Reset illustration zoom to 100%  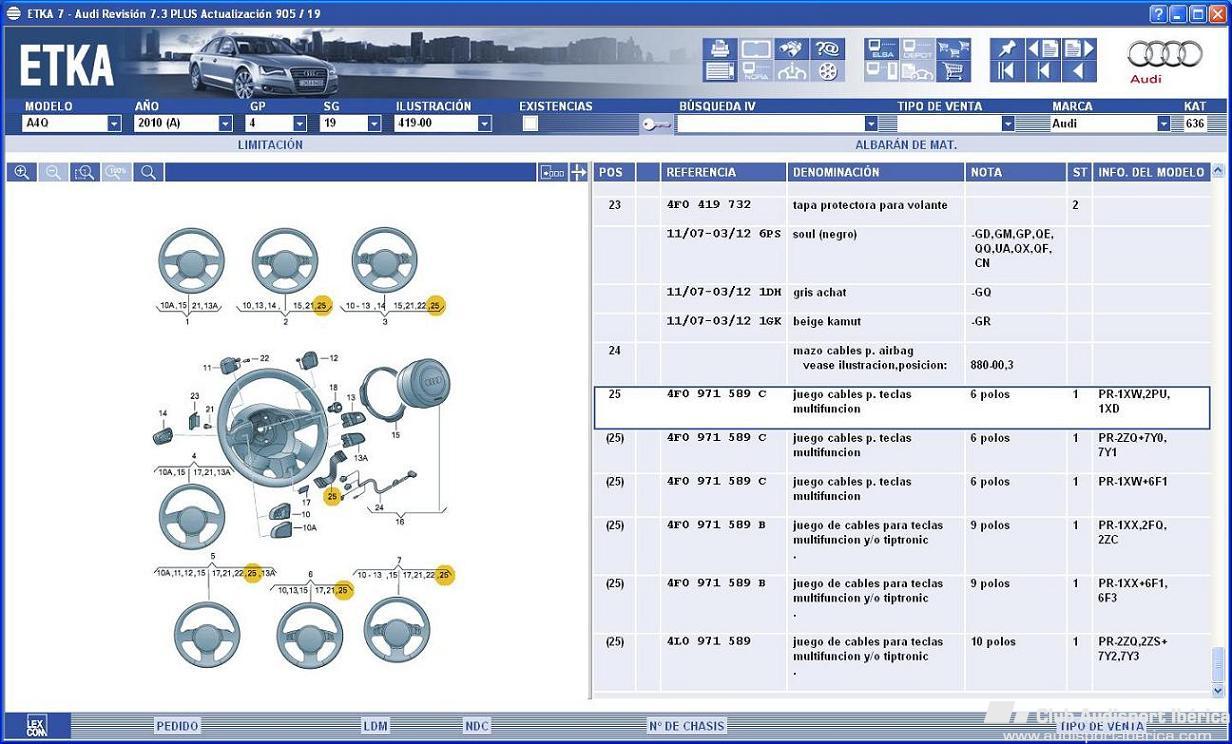(117, 172)
